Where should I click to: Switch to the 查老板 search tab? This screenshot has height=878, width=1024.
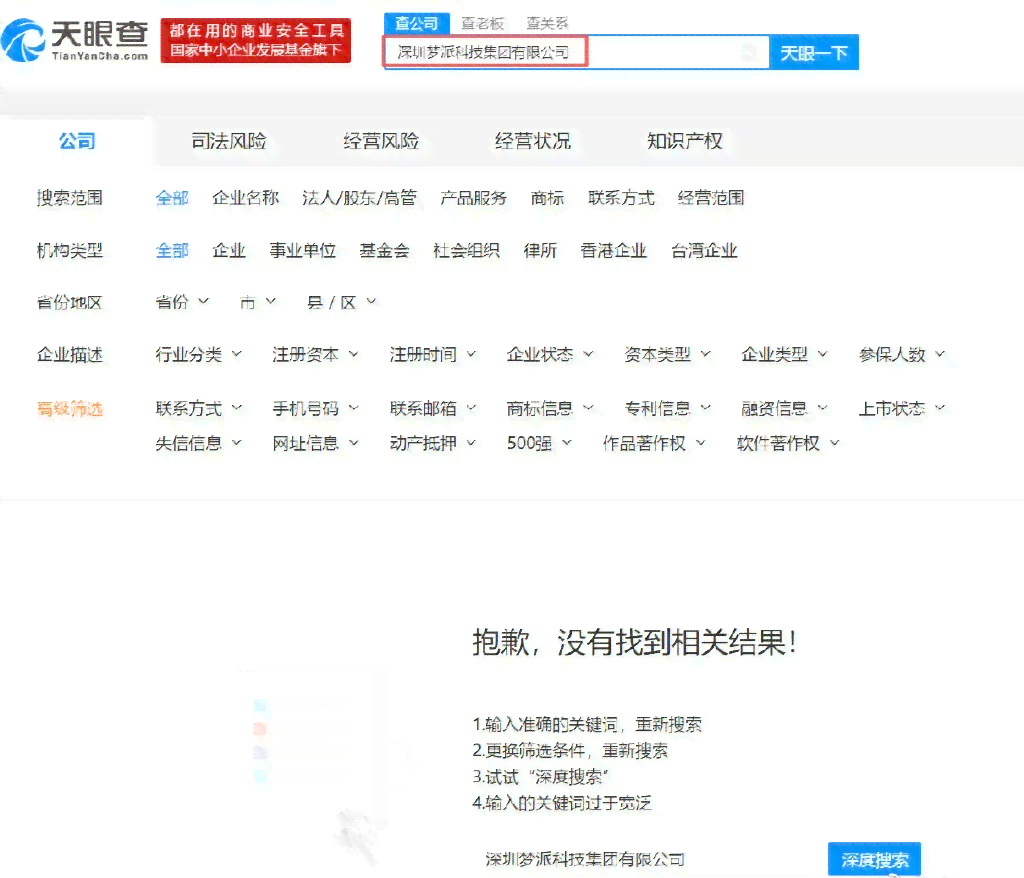click(483, 24)
